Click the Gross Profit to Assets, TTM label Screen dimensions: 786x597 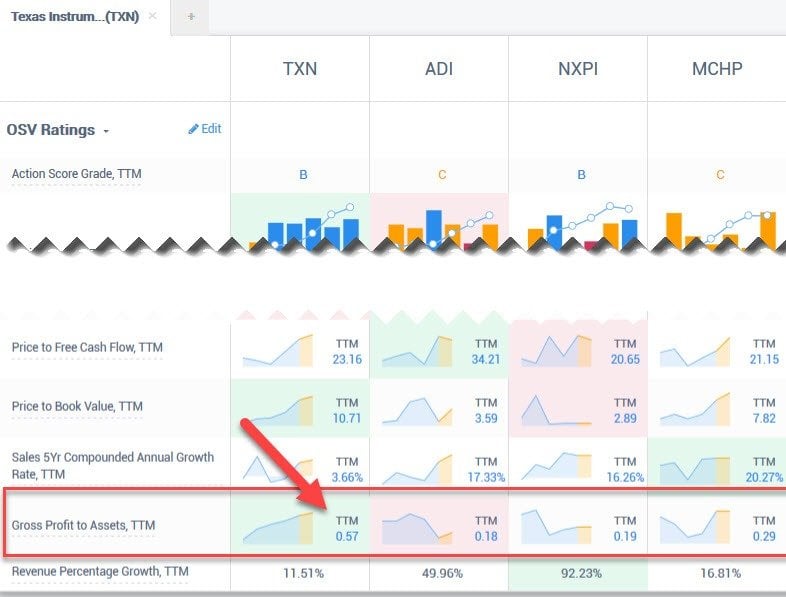point(83,525)
